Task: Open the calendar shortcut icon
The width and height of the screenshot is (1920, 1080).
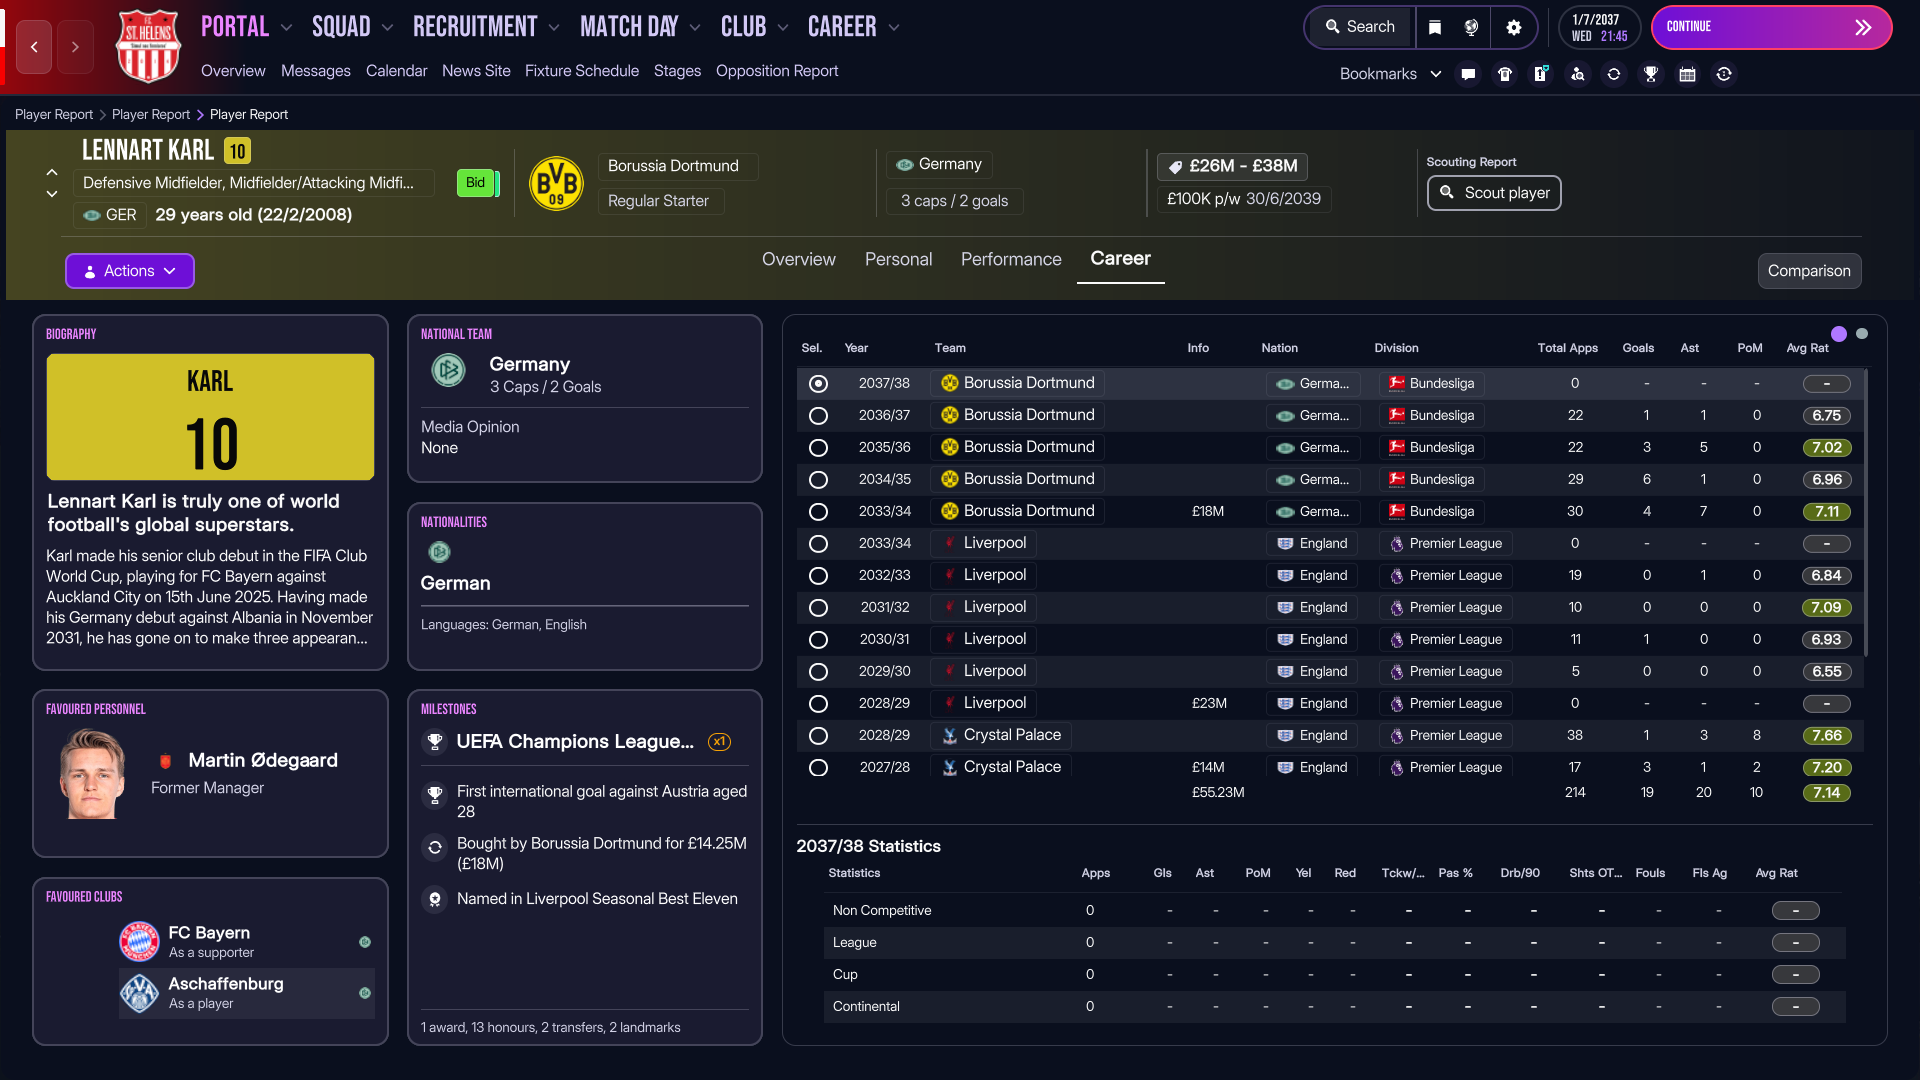Action: coord(1687,74)
